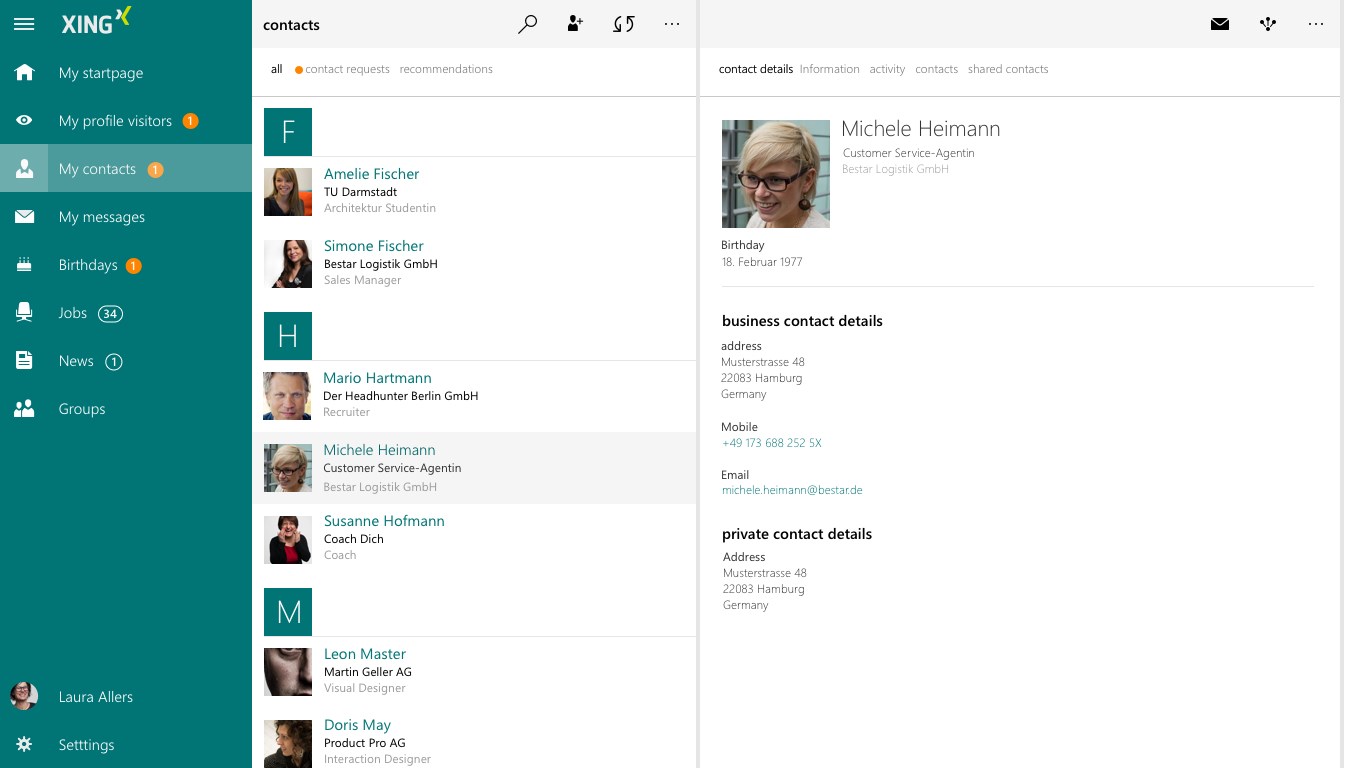Email michele.heimann@bestar.de via the link
The height and width of the screenshot is (768, 1366).
point(792,490)
